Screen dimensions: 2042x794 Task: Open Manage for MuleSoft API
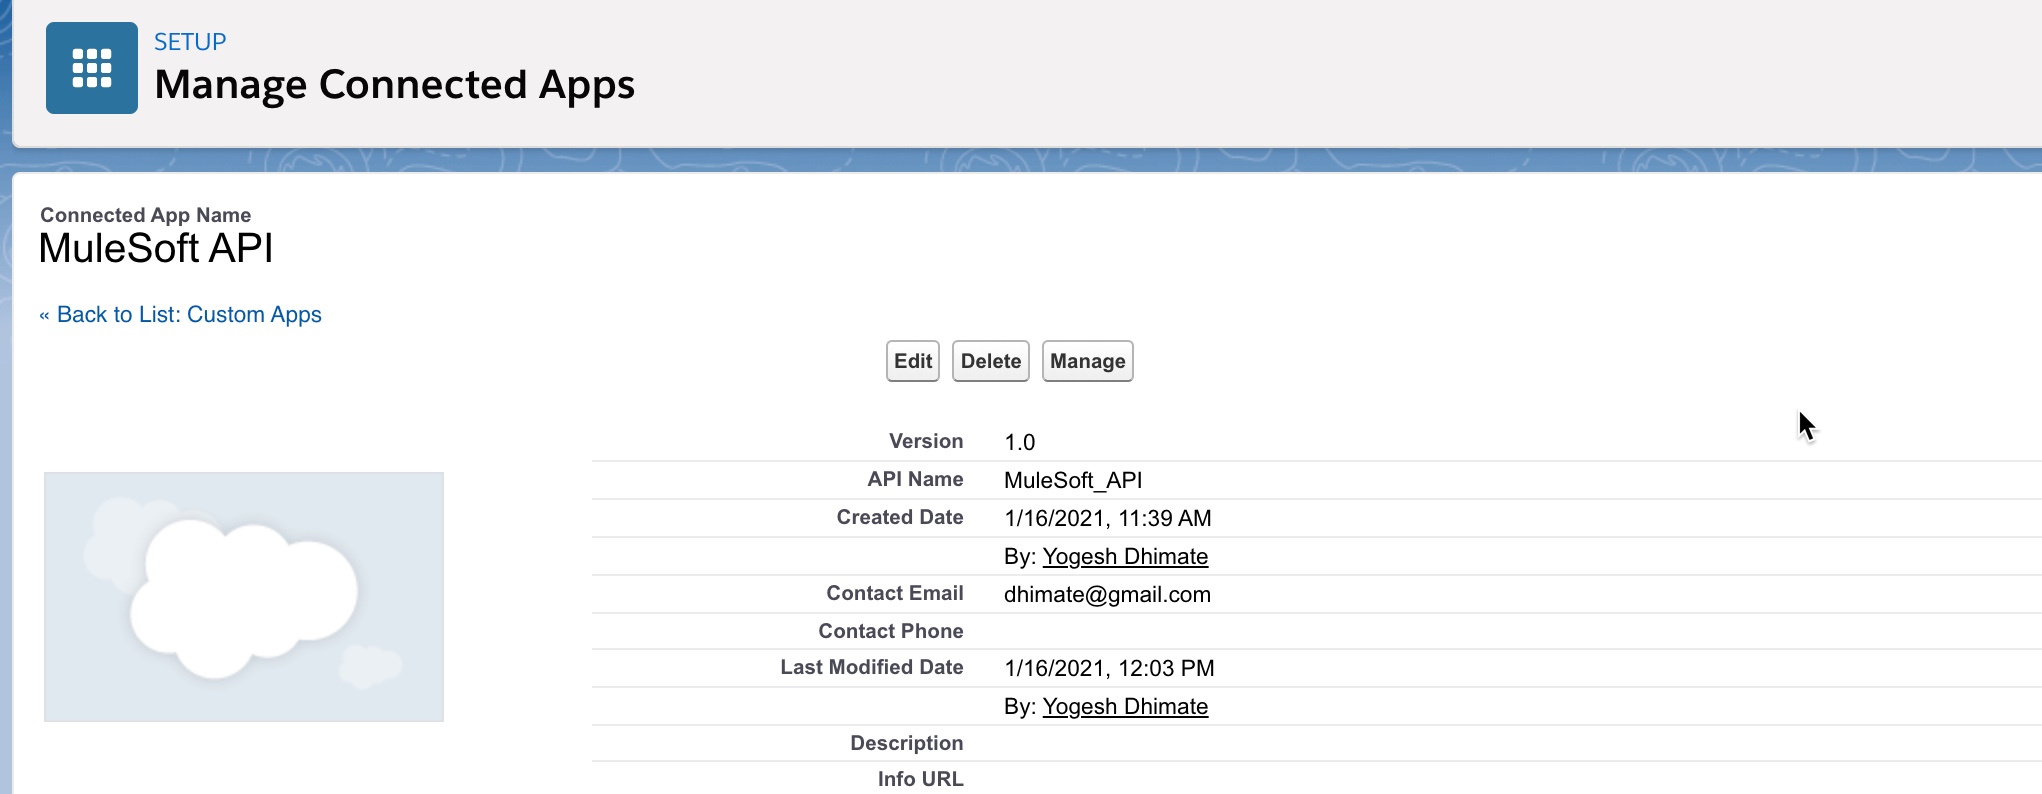coord(1088,361)
